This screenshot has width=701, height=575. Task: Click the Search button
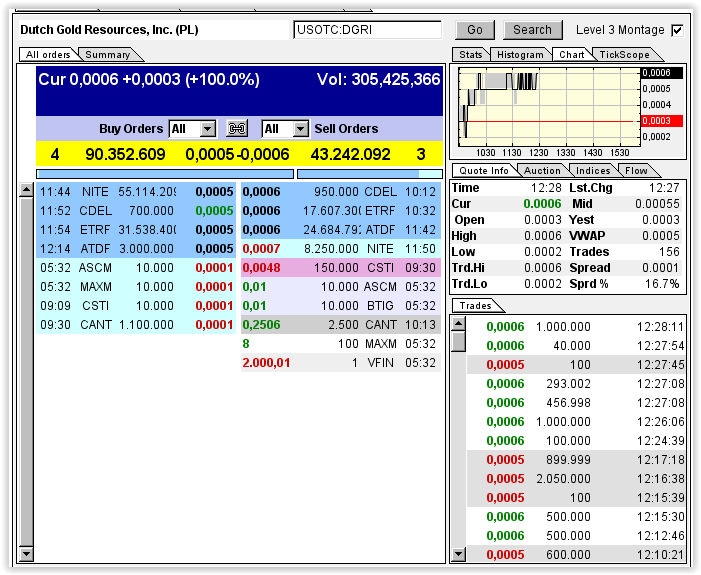[x=532, y=30]
